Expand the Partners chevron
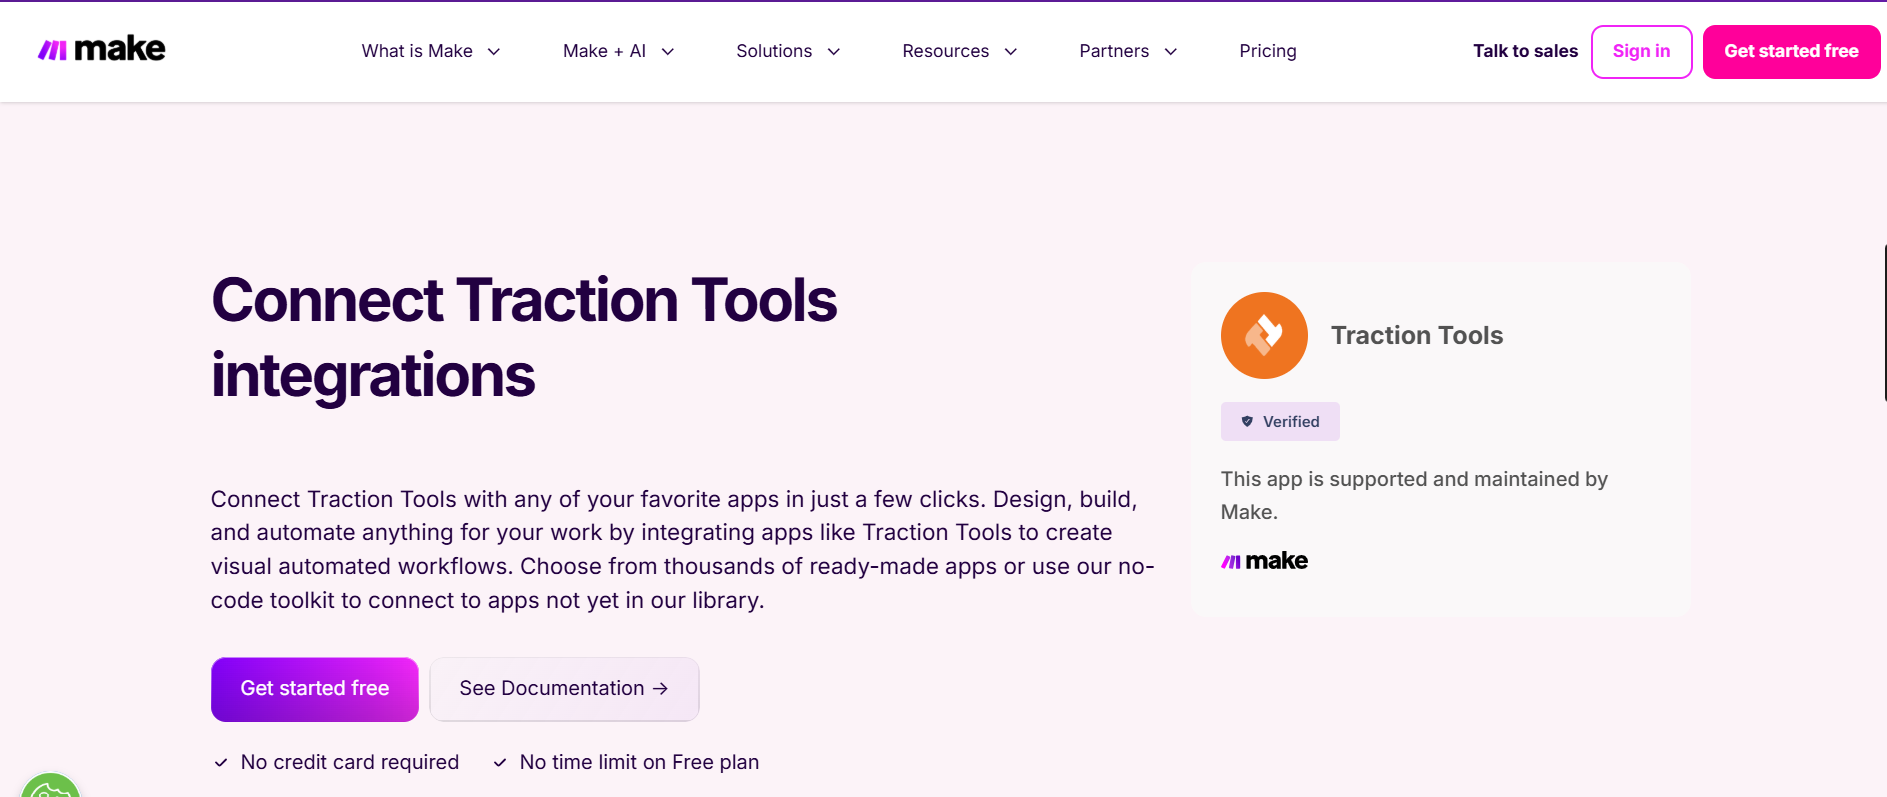1887x797 pixels. click(x=1171, y=52)
